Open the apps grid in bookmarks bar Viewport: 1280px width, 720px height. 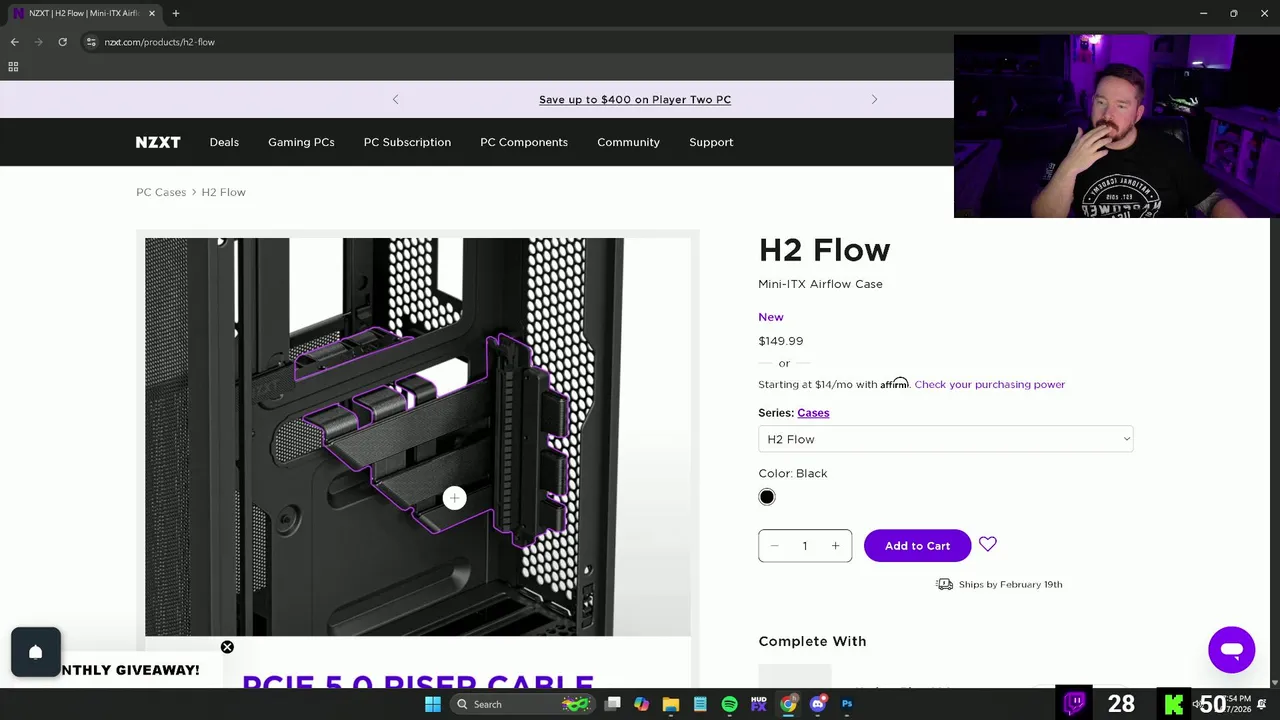point(13,67)
